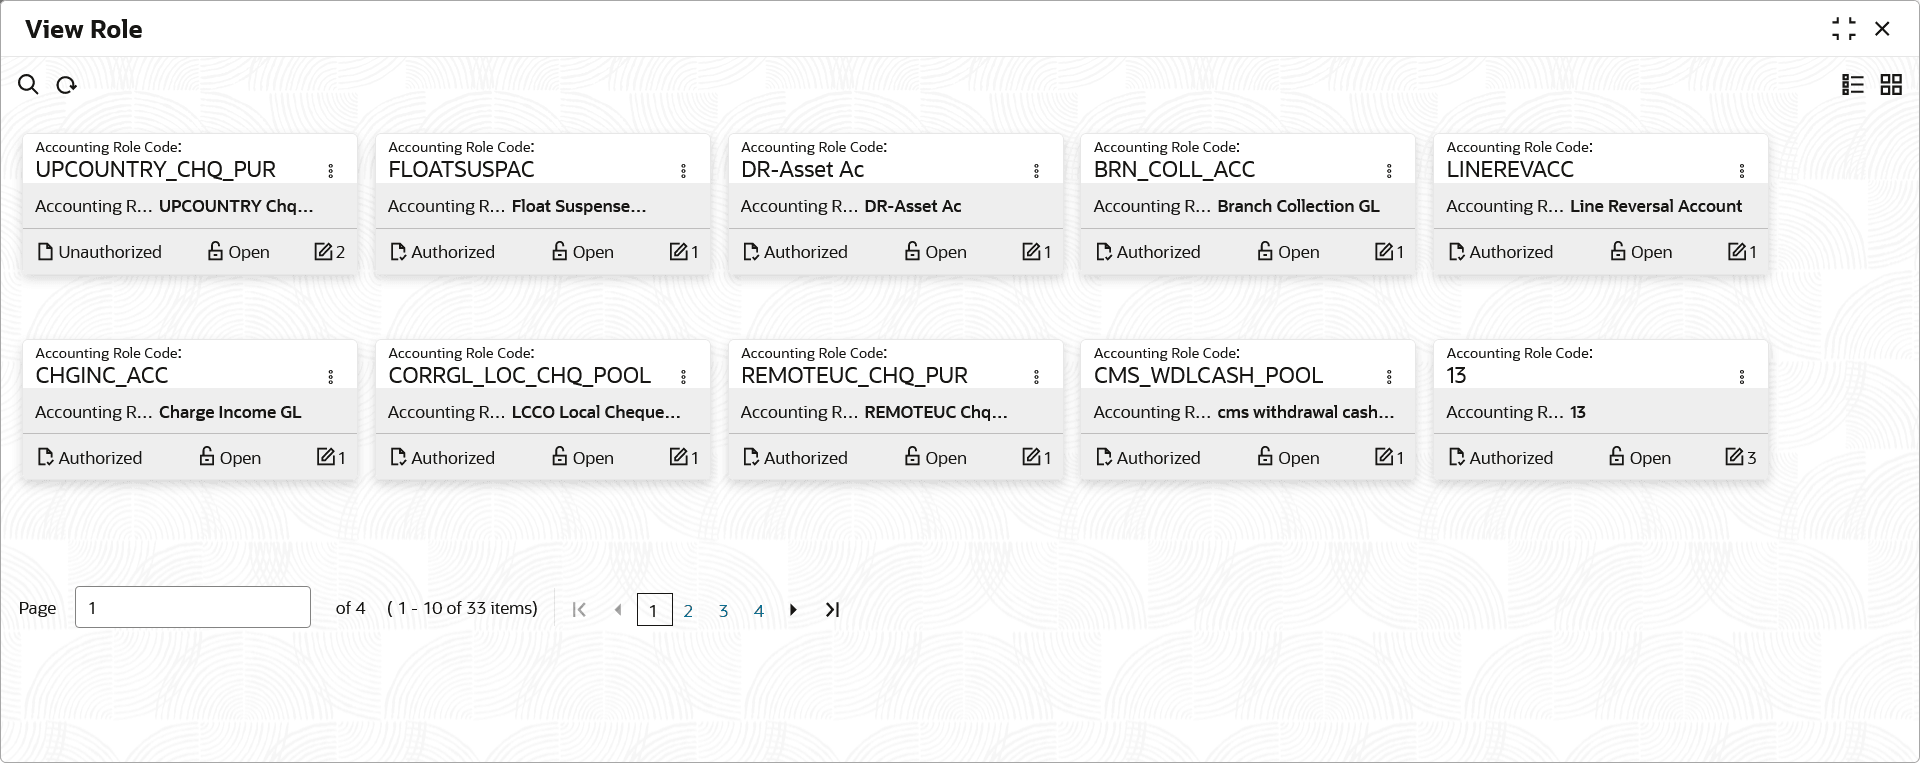Collapse the View Role window icon
This screenshot has width=1920, height=763.
pos(1843,29)
